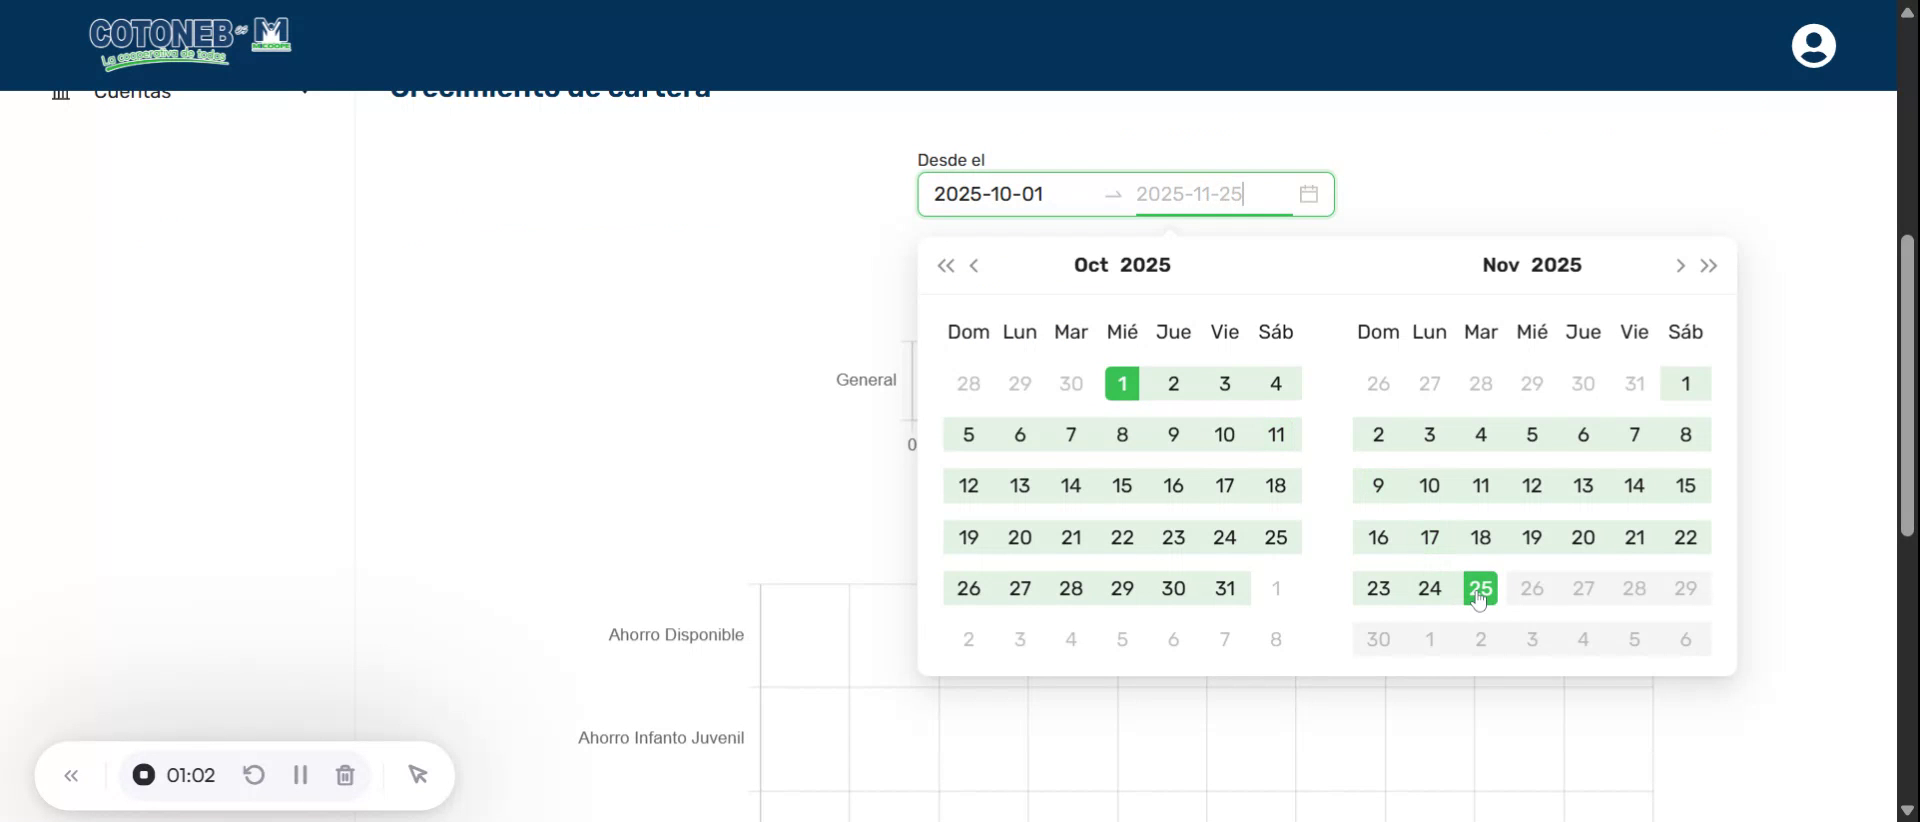Pick November 10 in the right calendar
Screen dimensions: 1920x822
pos(1430,486)
